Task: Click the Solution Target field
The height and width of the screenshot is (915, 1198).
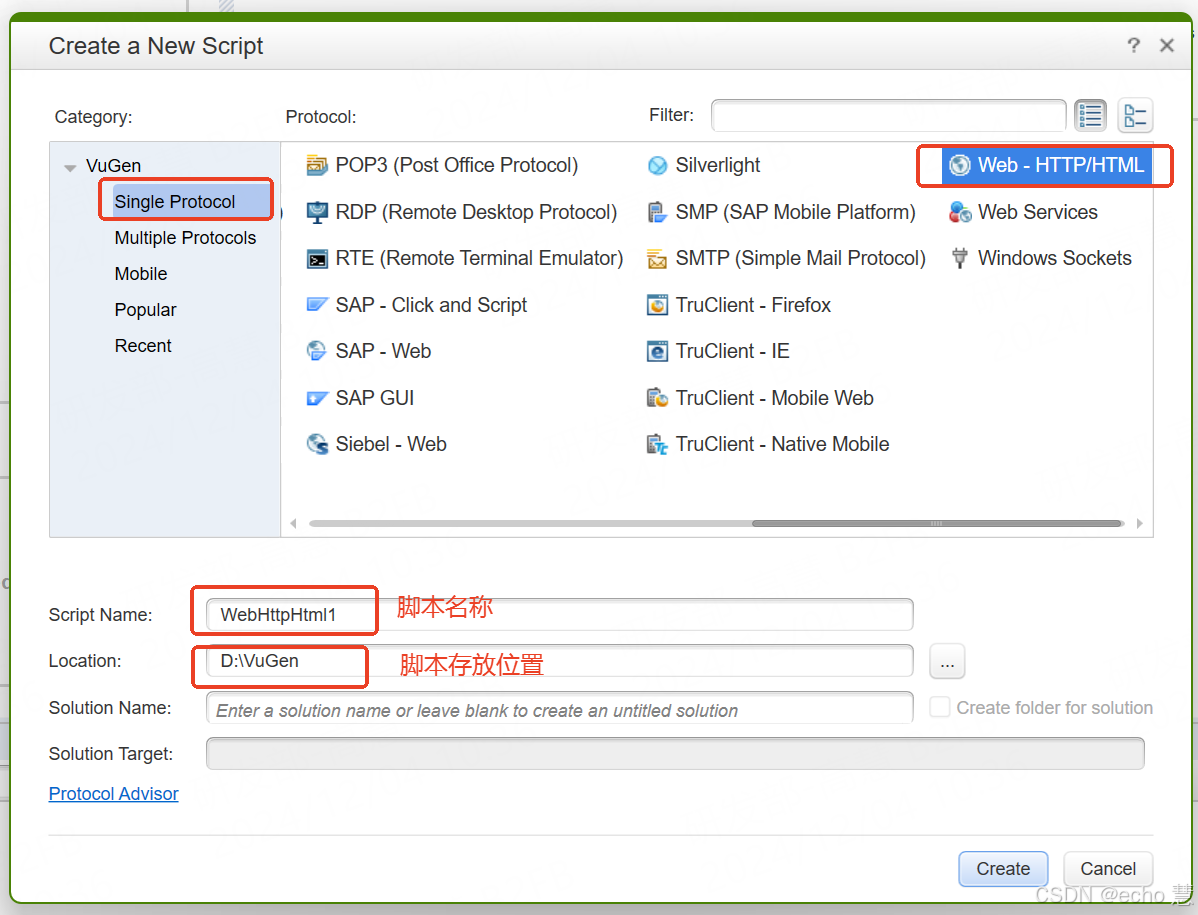Action: [675, 754]
